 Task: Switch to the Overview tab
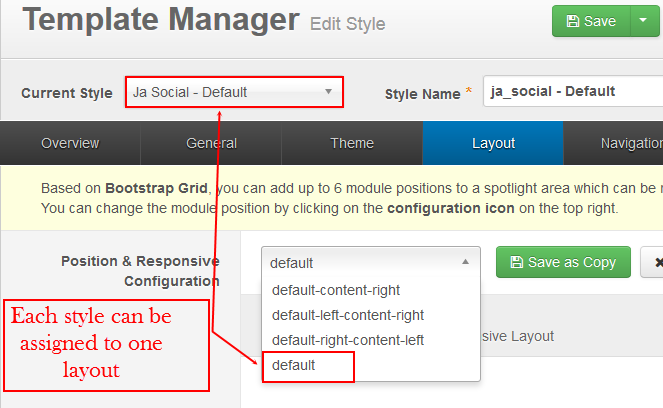point(70,143)
